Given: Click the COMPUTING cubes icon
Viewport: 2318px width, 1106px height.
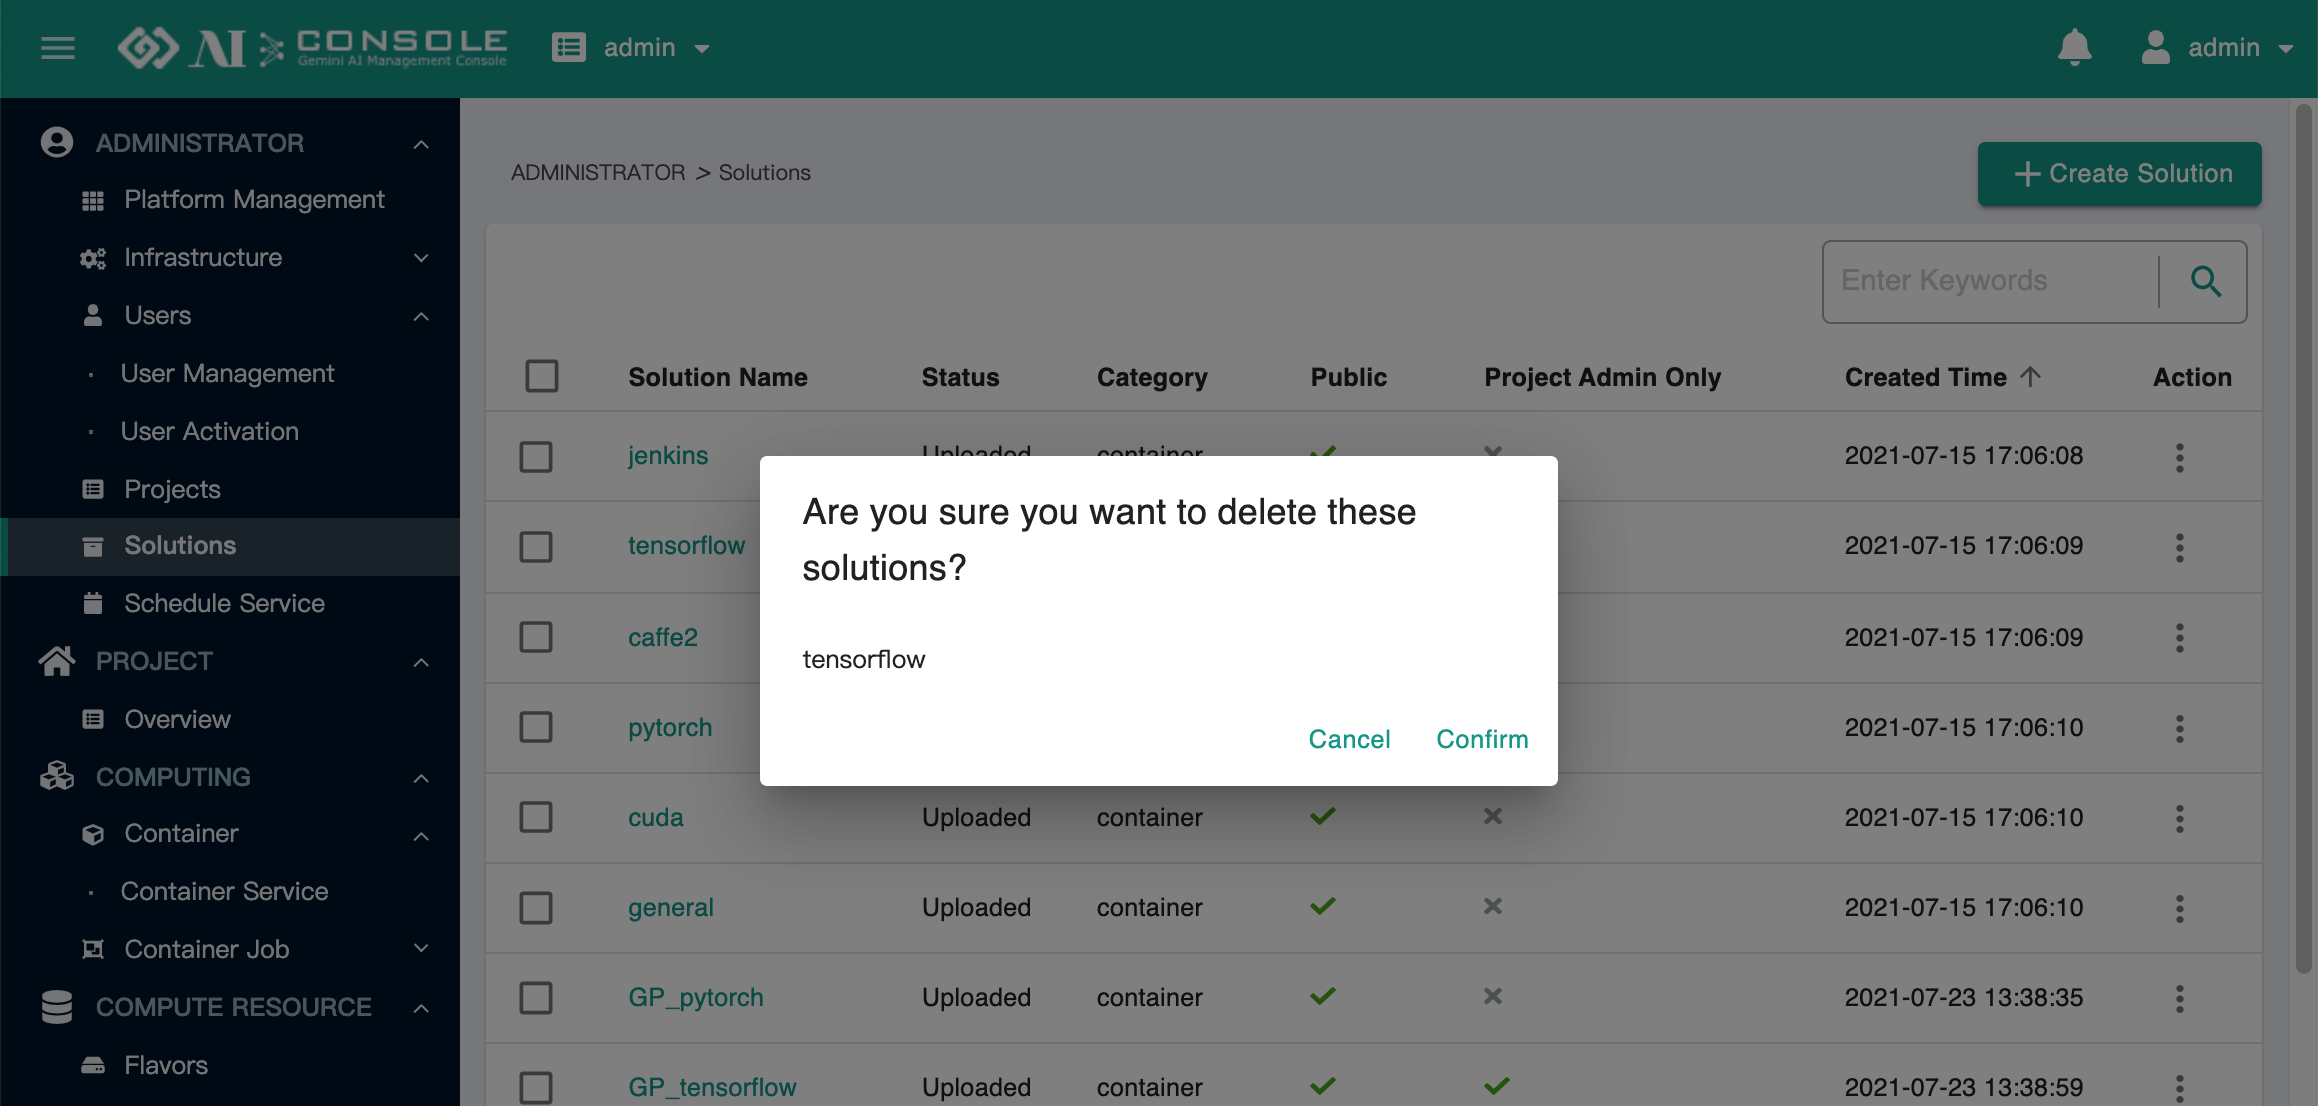Looking at the screenshot, I should (x=57, y=777).
